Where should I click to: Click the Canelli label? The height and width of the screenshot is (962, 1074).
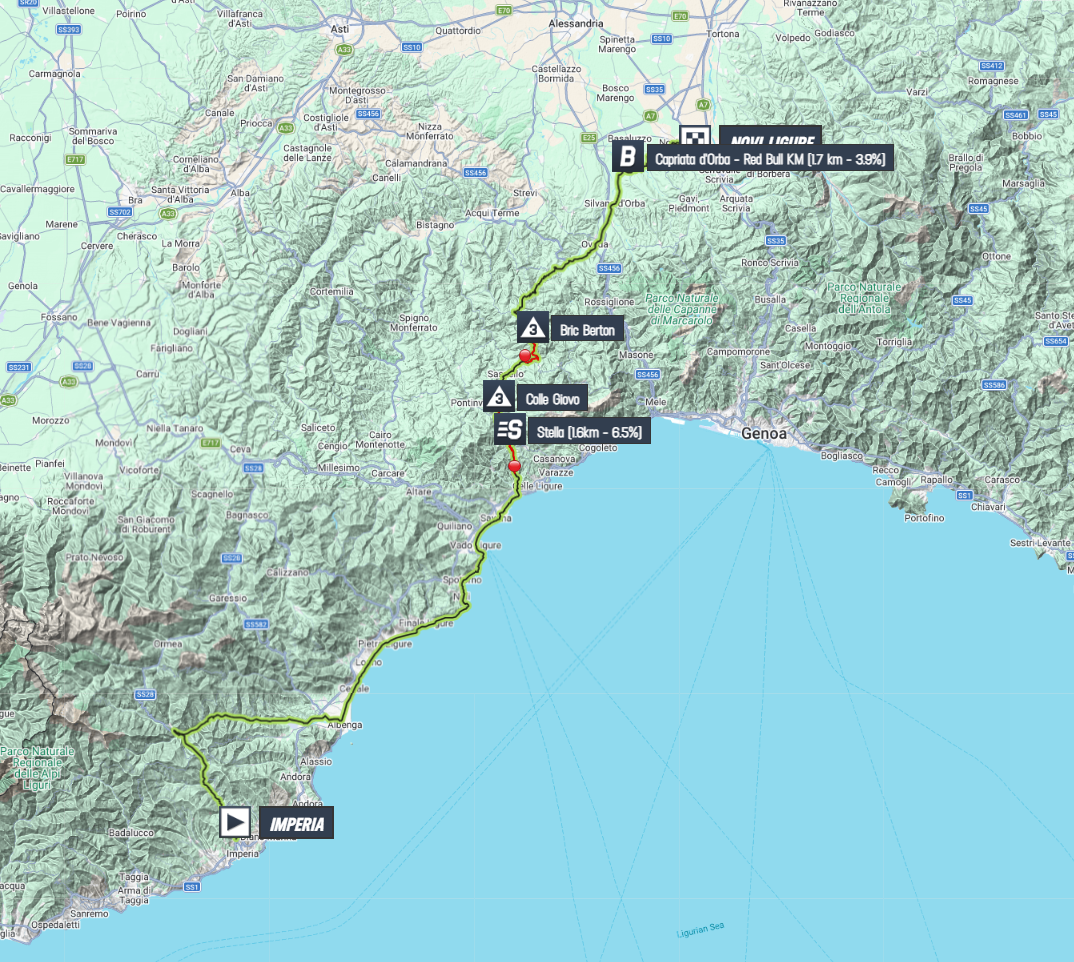pyautogui.click(x=386, y=178)
